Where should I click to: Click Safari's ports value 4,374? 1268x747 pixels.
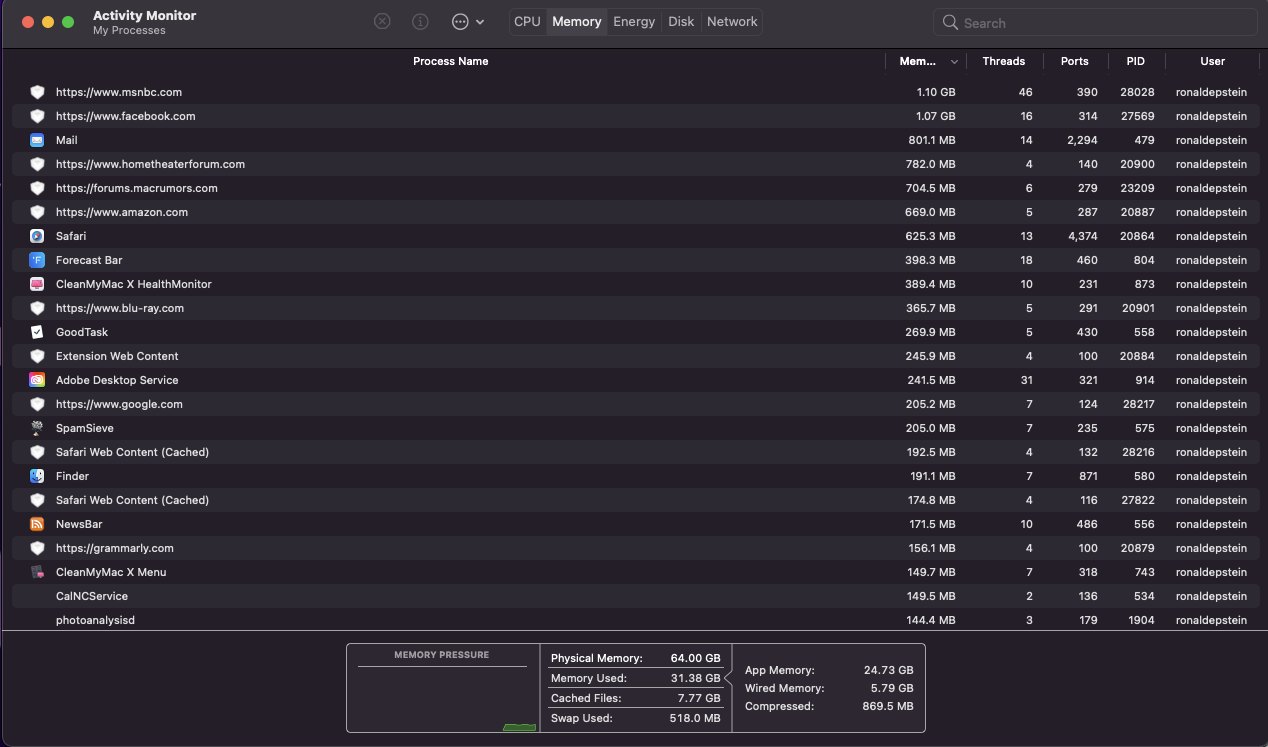click(x=1082, y=236)
